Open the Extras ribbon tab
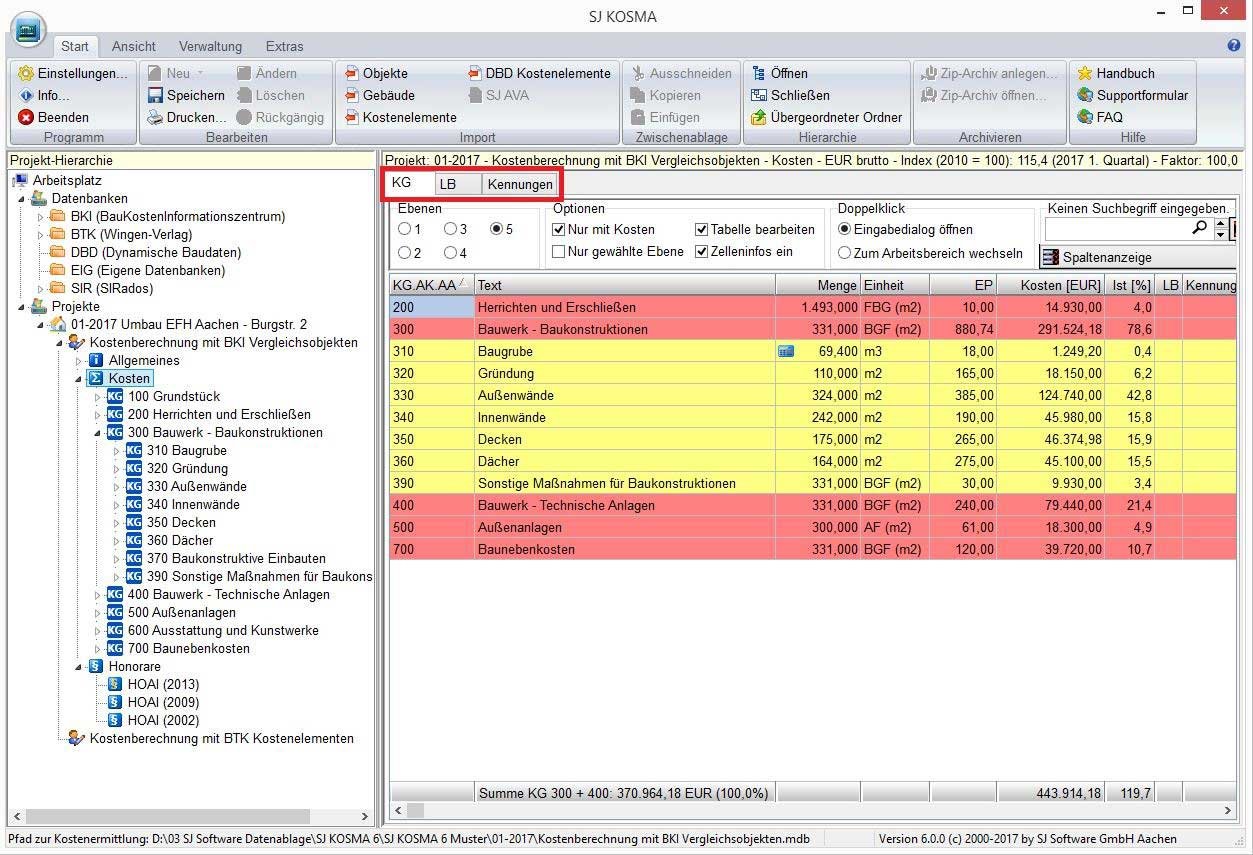 click(x=284, y=46)
